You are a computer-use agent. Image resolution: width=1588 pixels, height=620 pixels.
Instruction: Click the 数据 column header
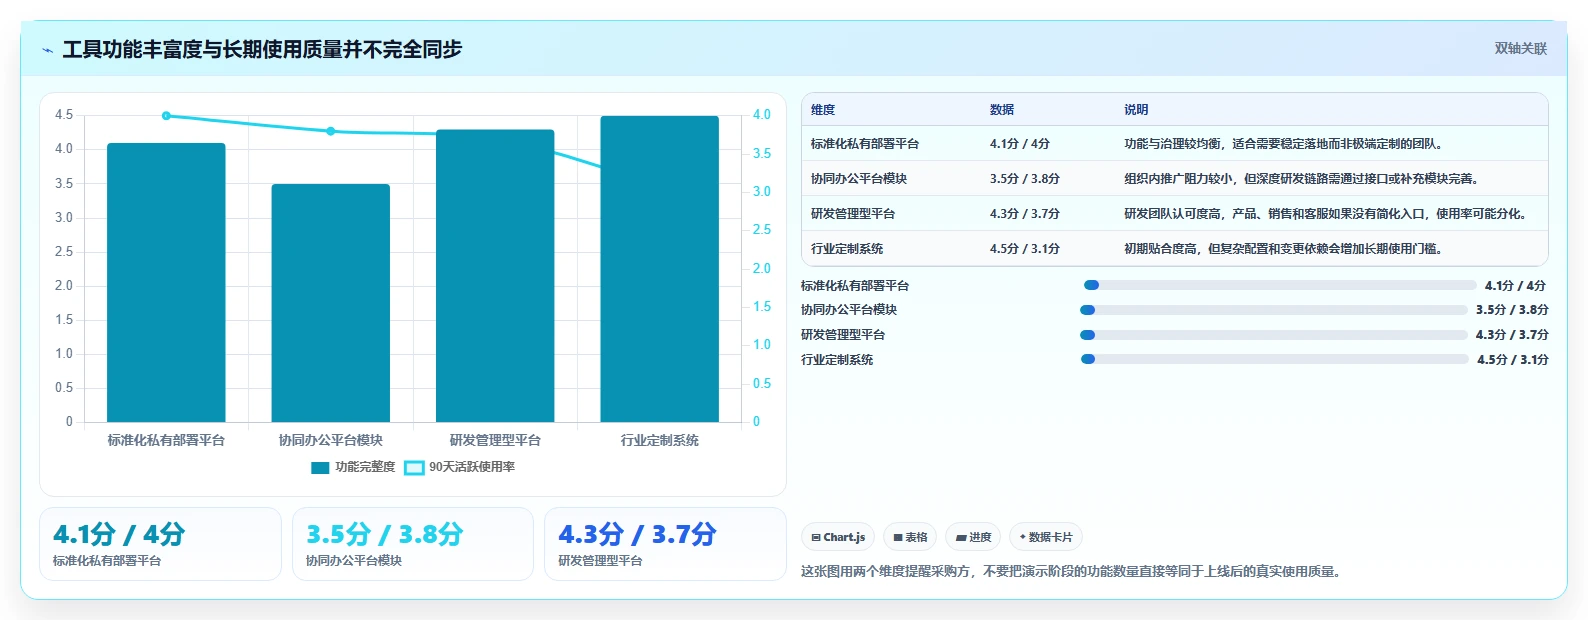click(1002, 110)
